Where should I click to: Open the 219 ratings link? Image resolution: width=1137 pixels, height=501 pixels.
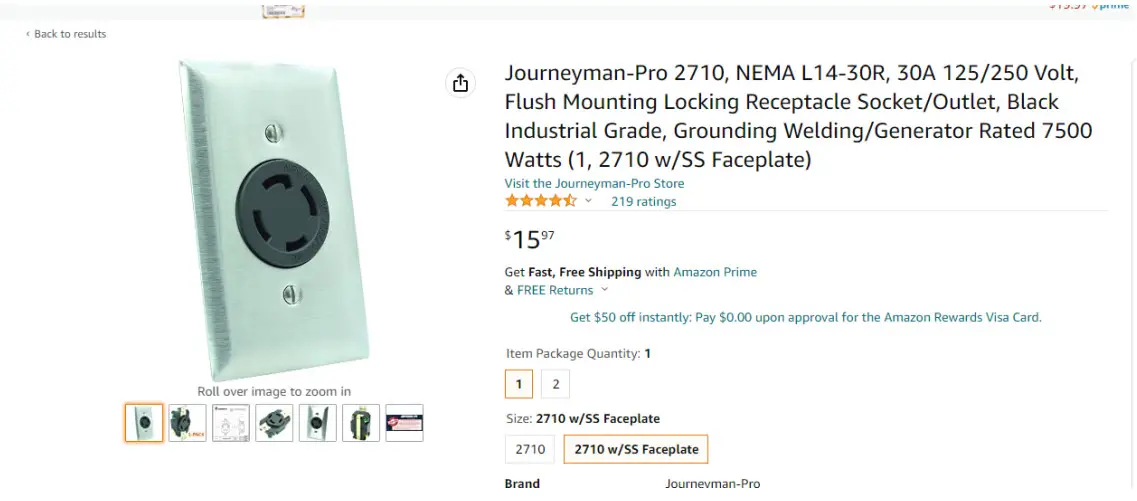click(x=643, y=201)
